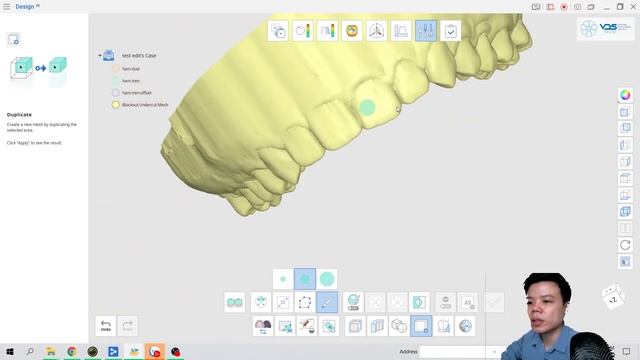Viewport: 640px width, 360px height.
Task: Click the clipboard checkmark complete icon
Action: 451,31
